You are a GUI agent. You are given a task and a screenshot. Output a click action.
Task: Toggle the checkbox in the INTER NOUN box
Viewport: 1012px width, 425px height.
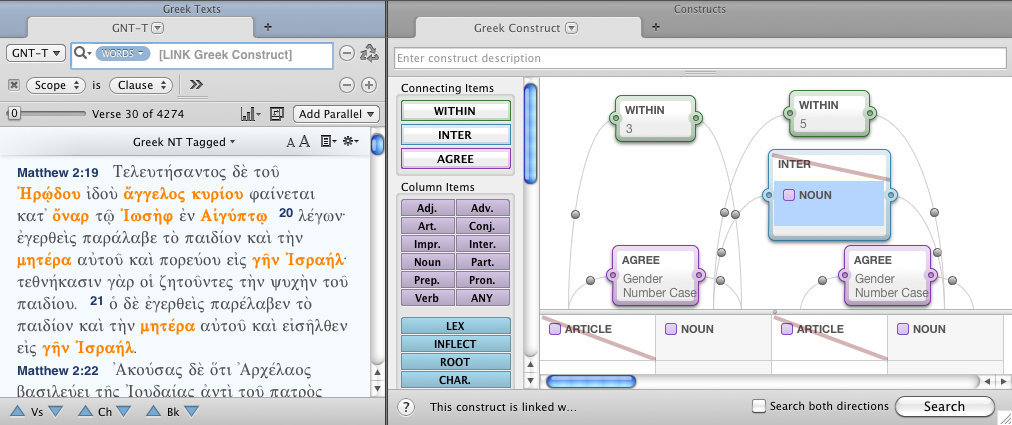pyautogui.click(x=789, y=195)
